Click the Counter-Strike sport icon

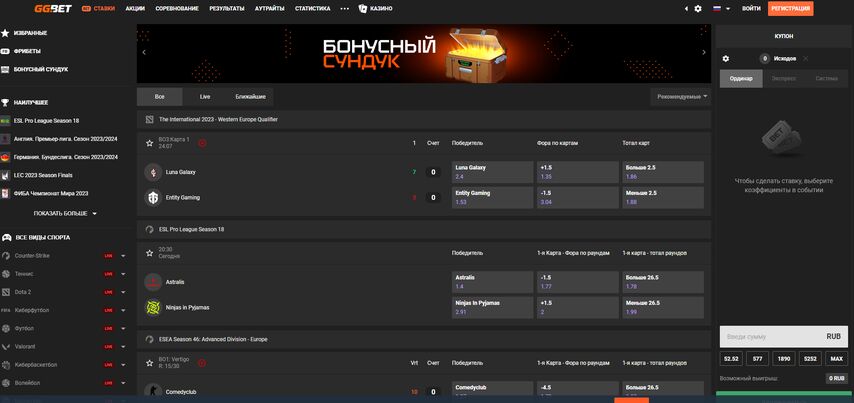(x=5, y=256)
